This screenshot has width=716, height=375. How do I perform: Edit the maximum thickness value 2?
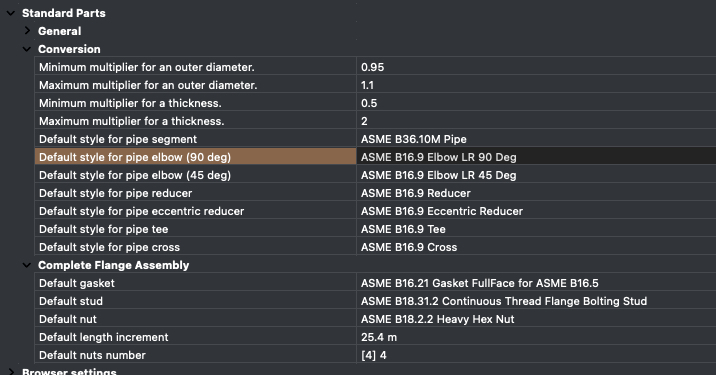coord(536,121)
